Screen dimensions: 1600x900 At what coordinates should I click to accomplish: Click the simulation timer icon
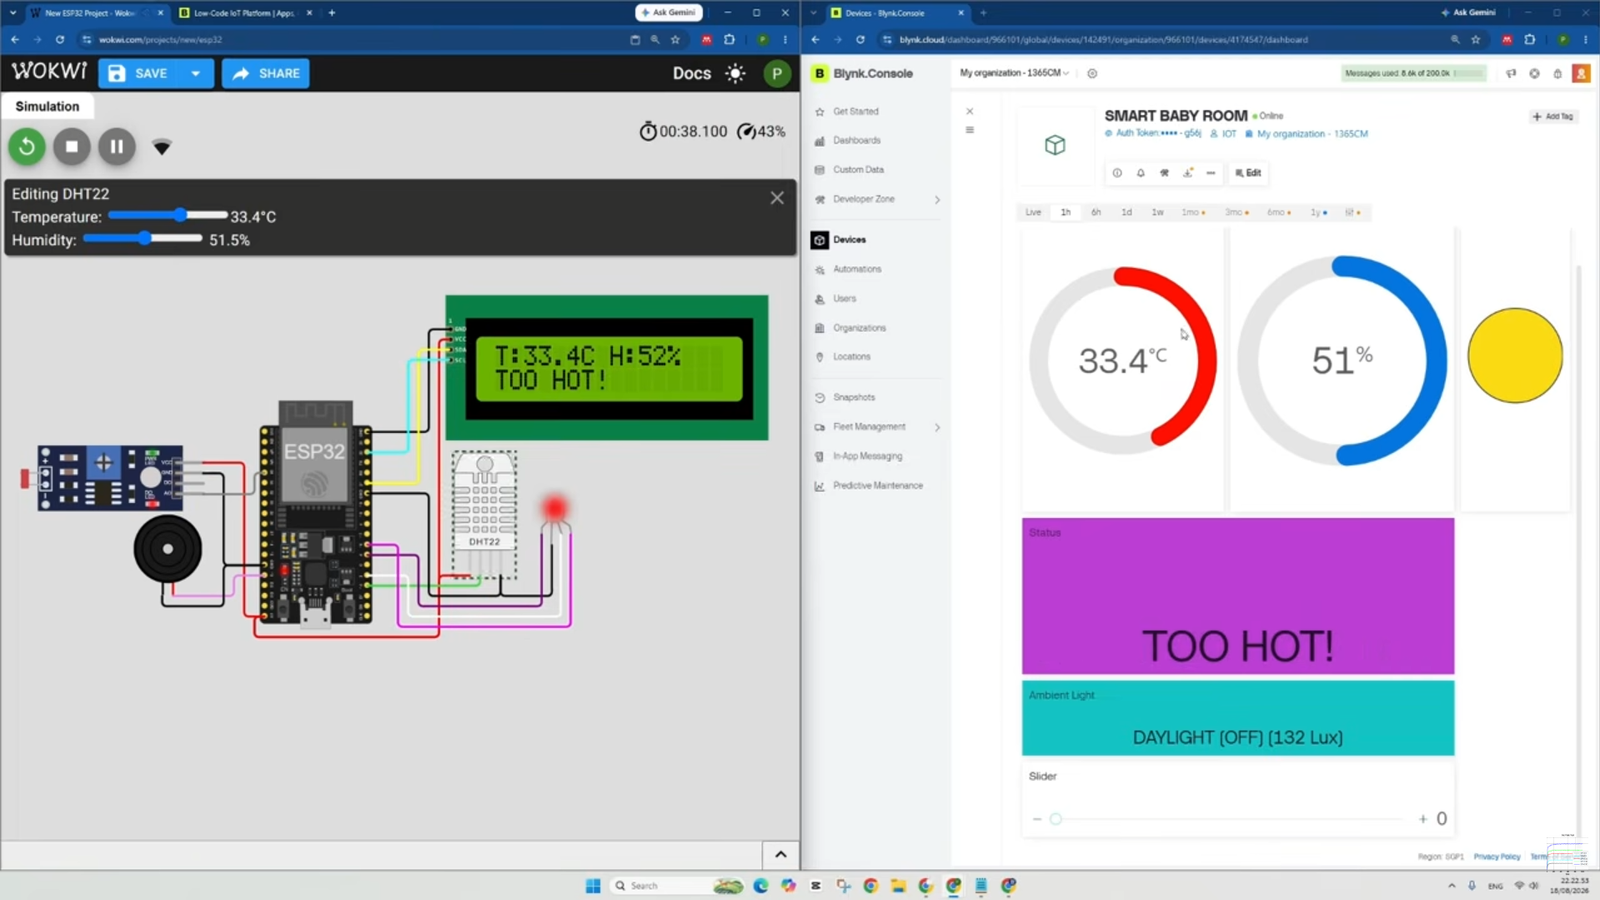(648, 131)
